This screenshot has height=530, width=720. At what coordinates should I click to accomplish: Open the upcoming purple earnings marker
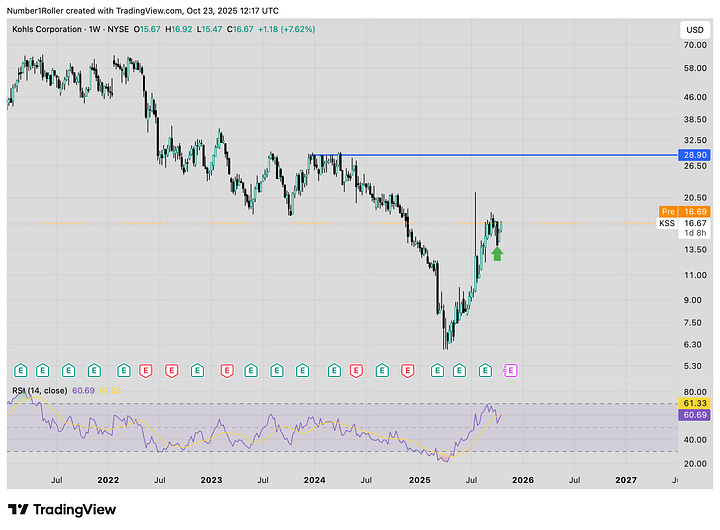point(510,370)
